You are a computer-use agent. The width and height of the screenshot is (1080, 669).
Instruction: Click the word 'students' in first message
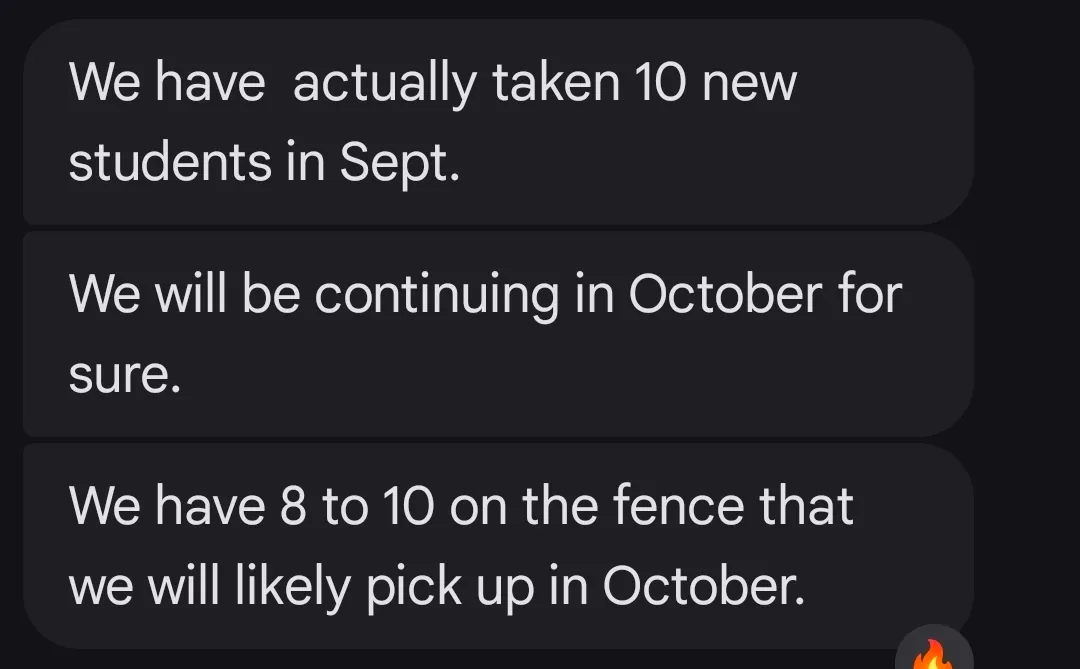click(170, 163)
